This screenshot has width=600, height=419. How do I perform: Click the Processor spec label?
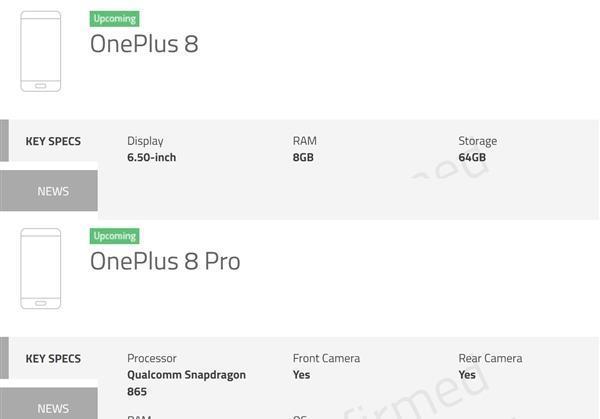click(152, 358)
